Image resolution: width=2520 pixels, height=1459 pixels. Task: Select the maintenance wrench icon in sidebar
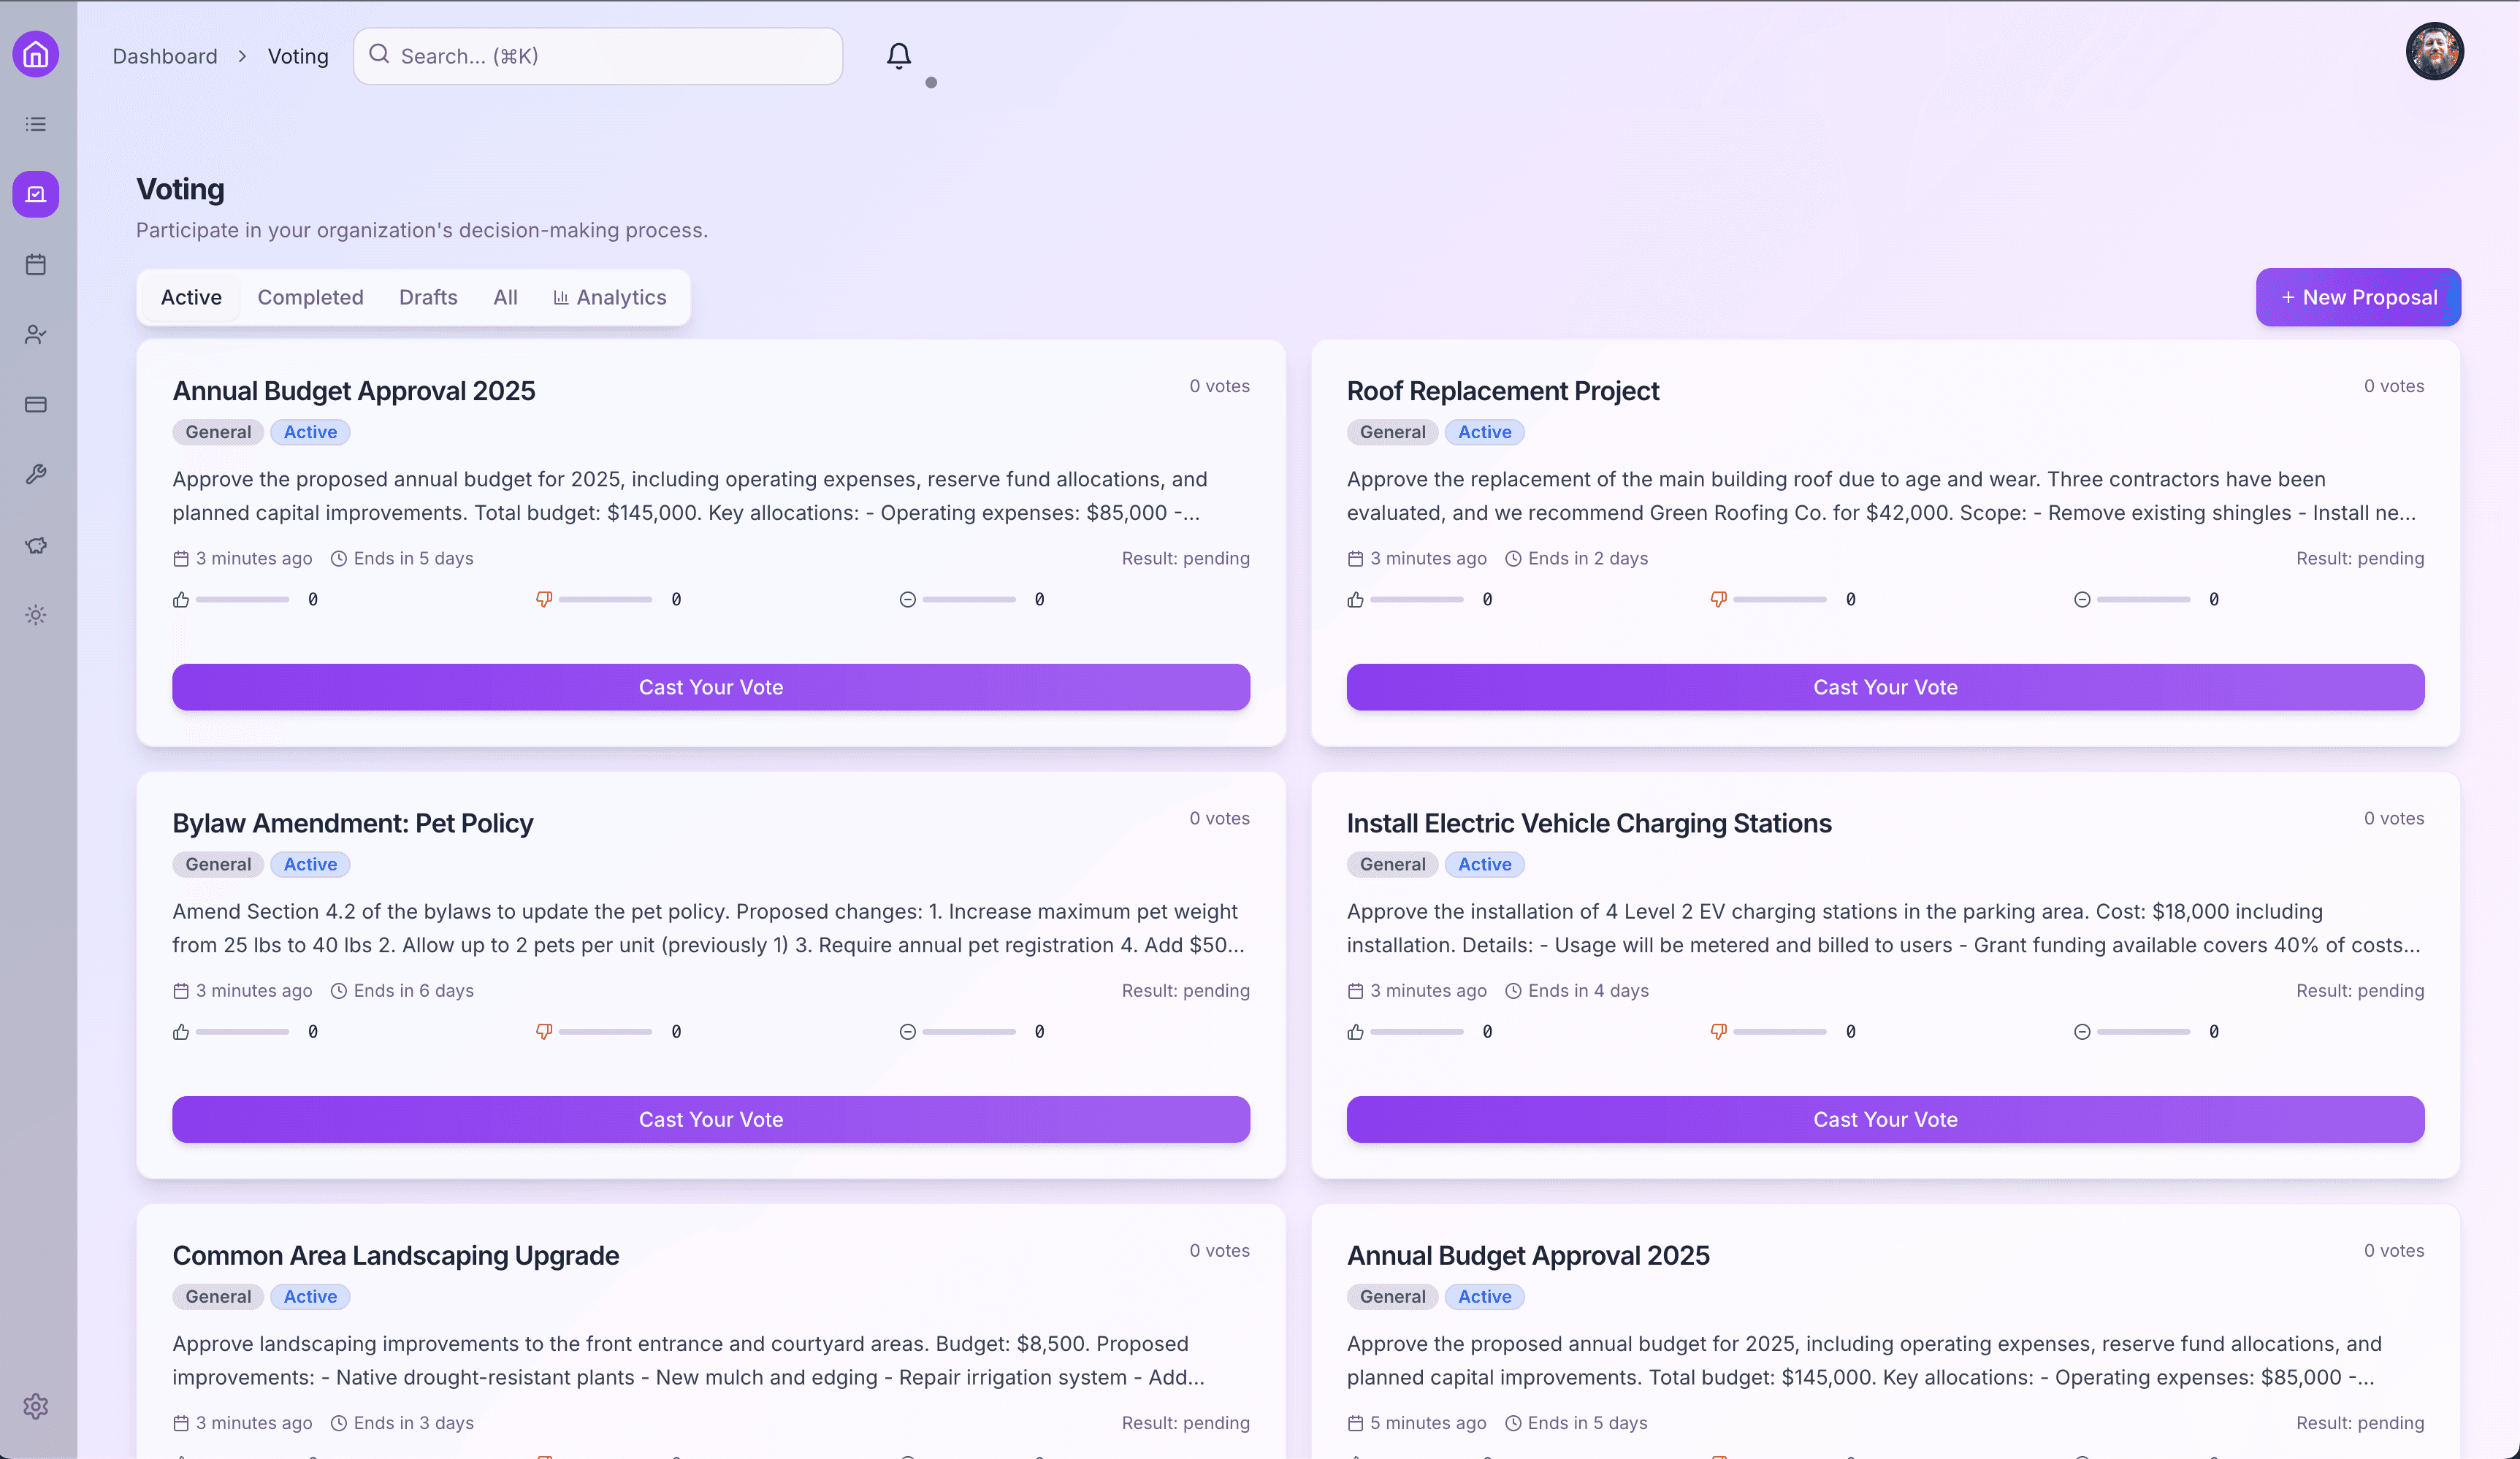pos(35,473)
